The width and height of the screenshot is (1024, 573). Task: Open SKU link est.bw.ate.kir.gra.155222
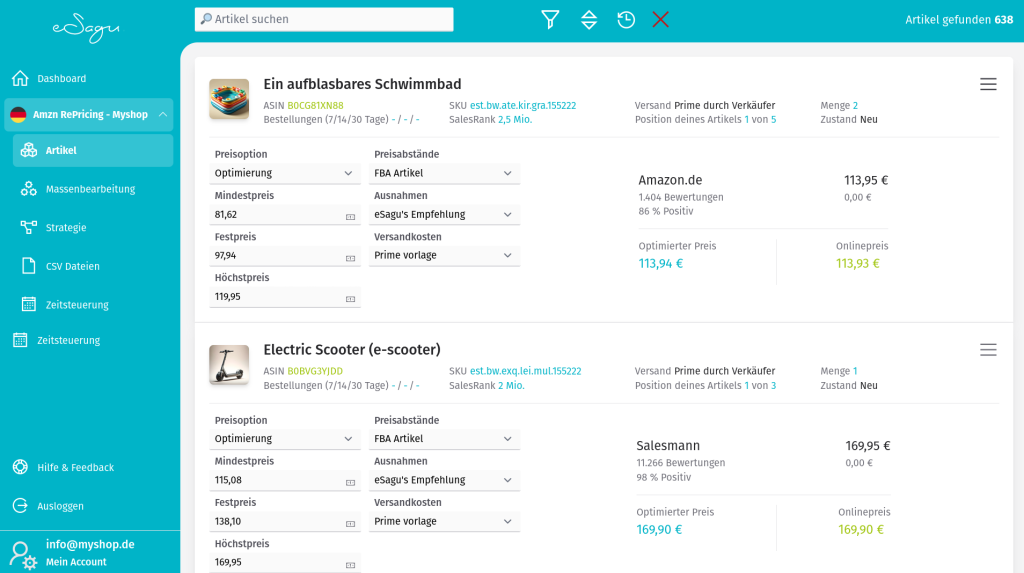pyautogui.click(x=523, y=105)
